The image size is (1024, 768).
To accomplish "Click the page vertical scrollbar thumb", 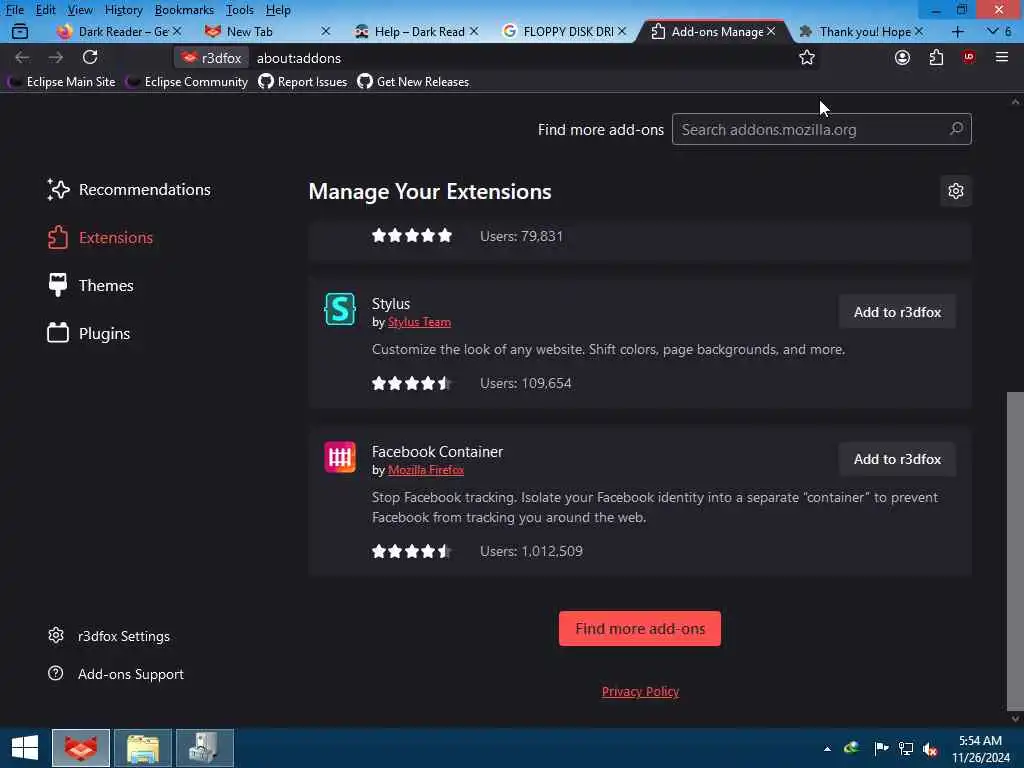I will (x=1015, y=551).
